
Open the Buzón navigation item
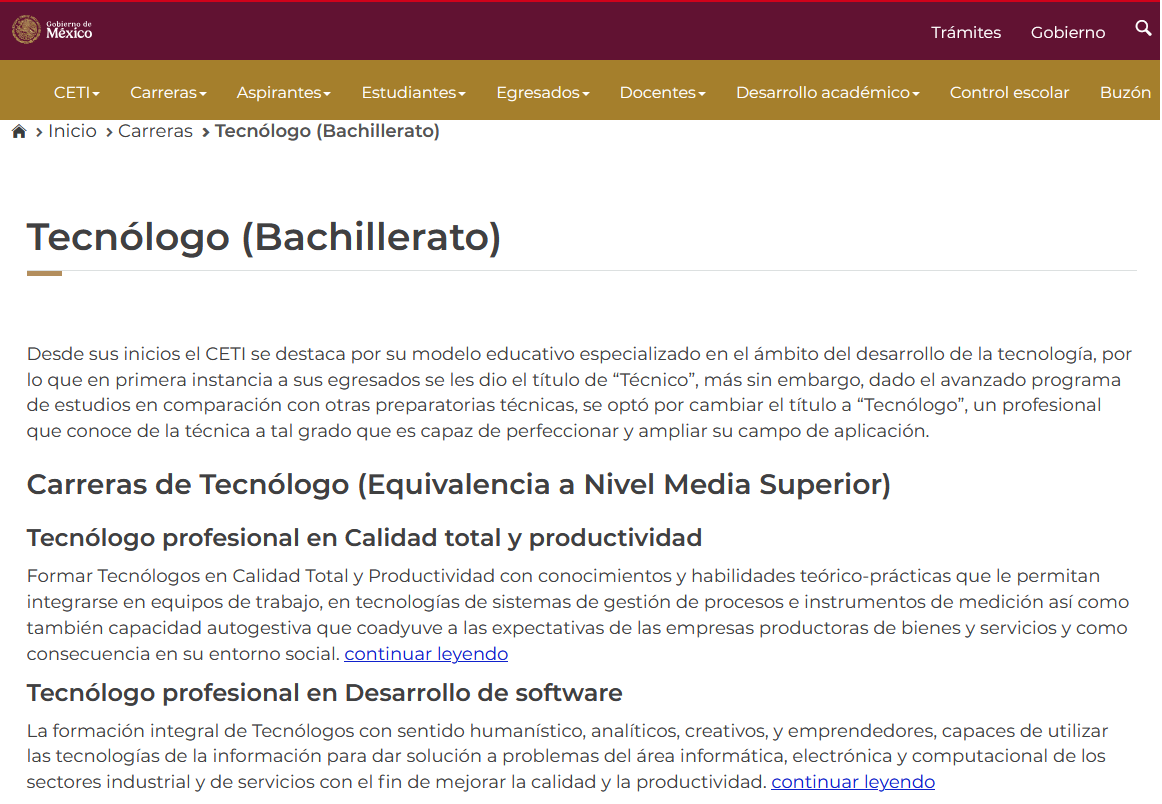click(1125, 93)
